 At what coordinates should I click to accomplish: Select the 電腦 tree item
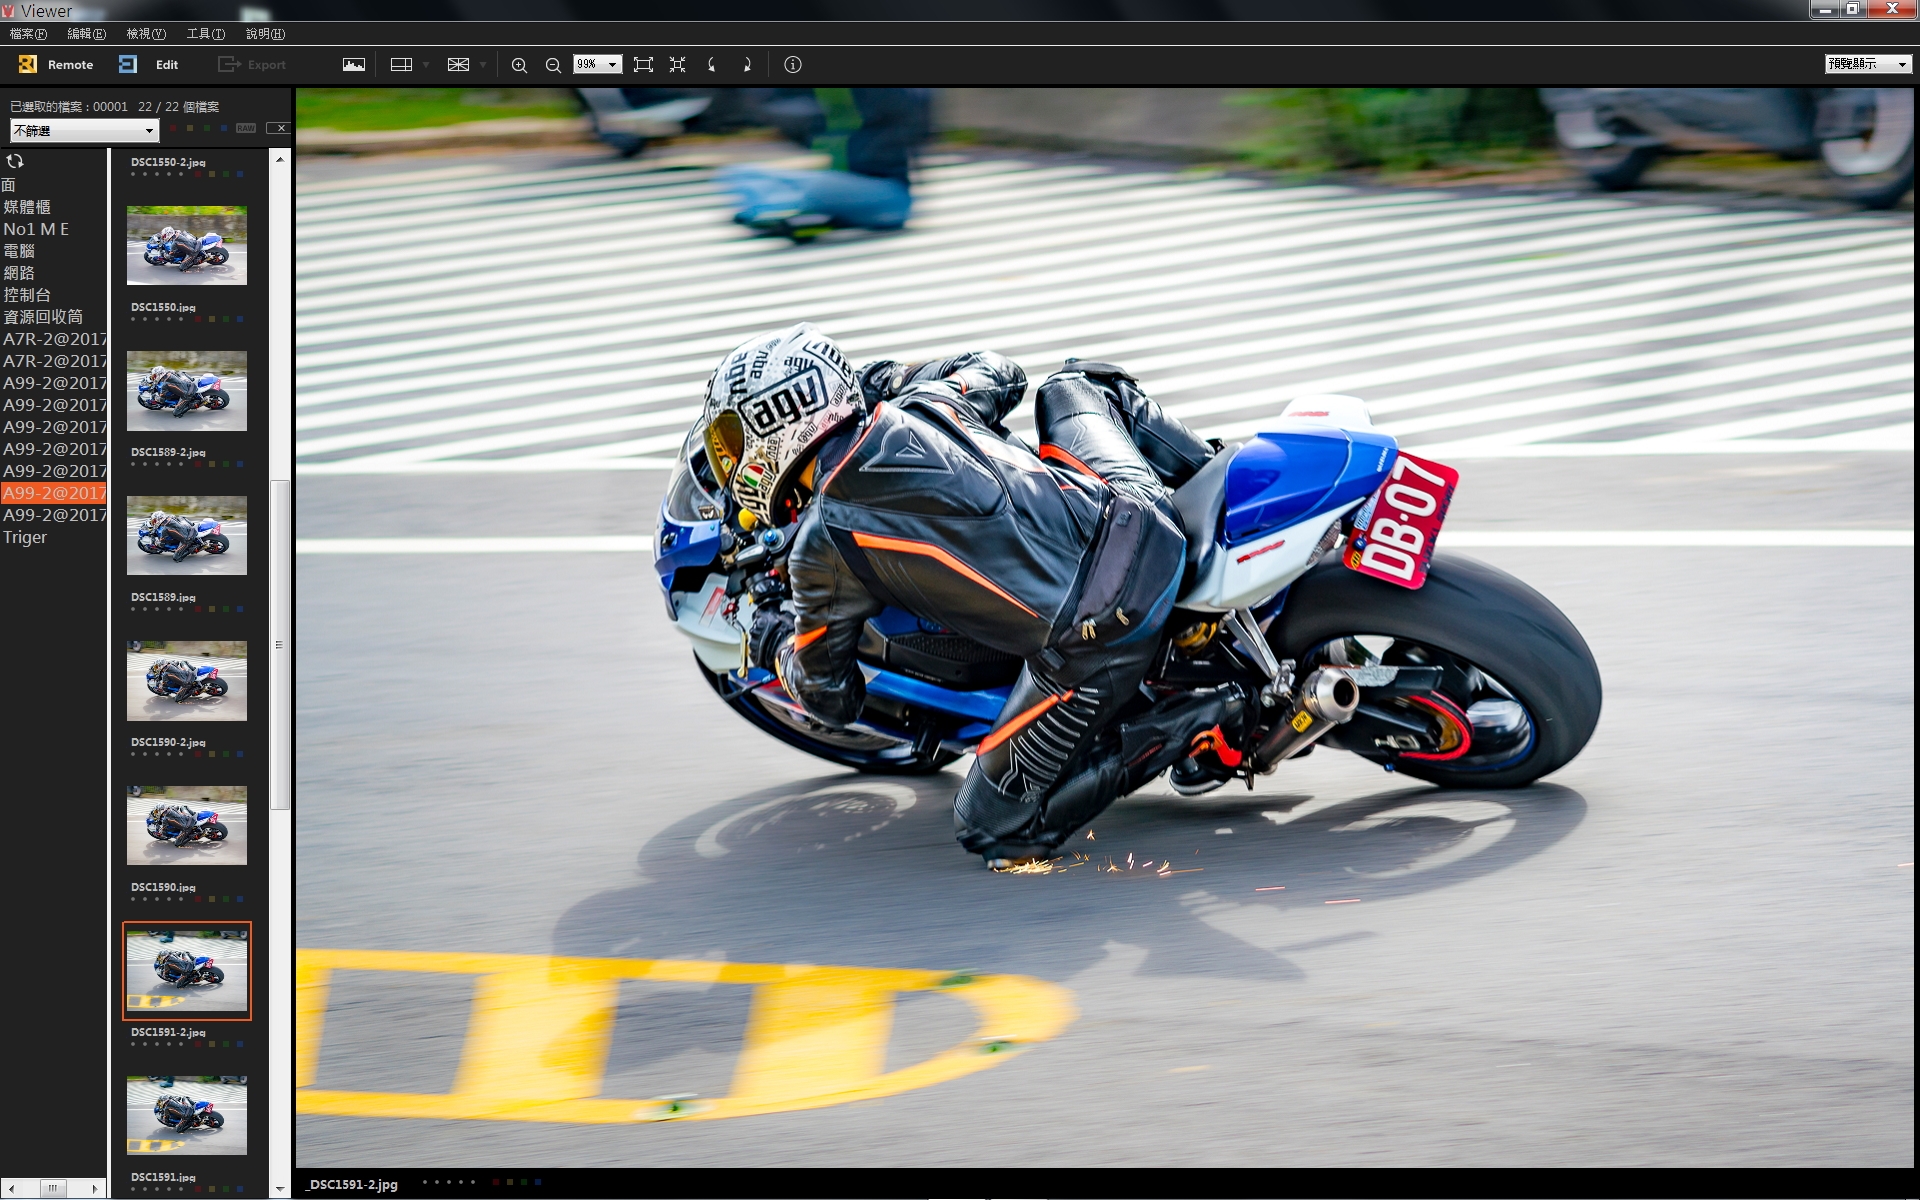[x=19, y=251]
